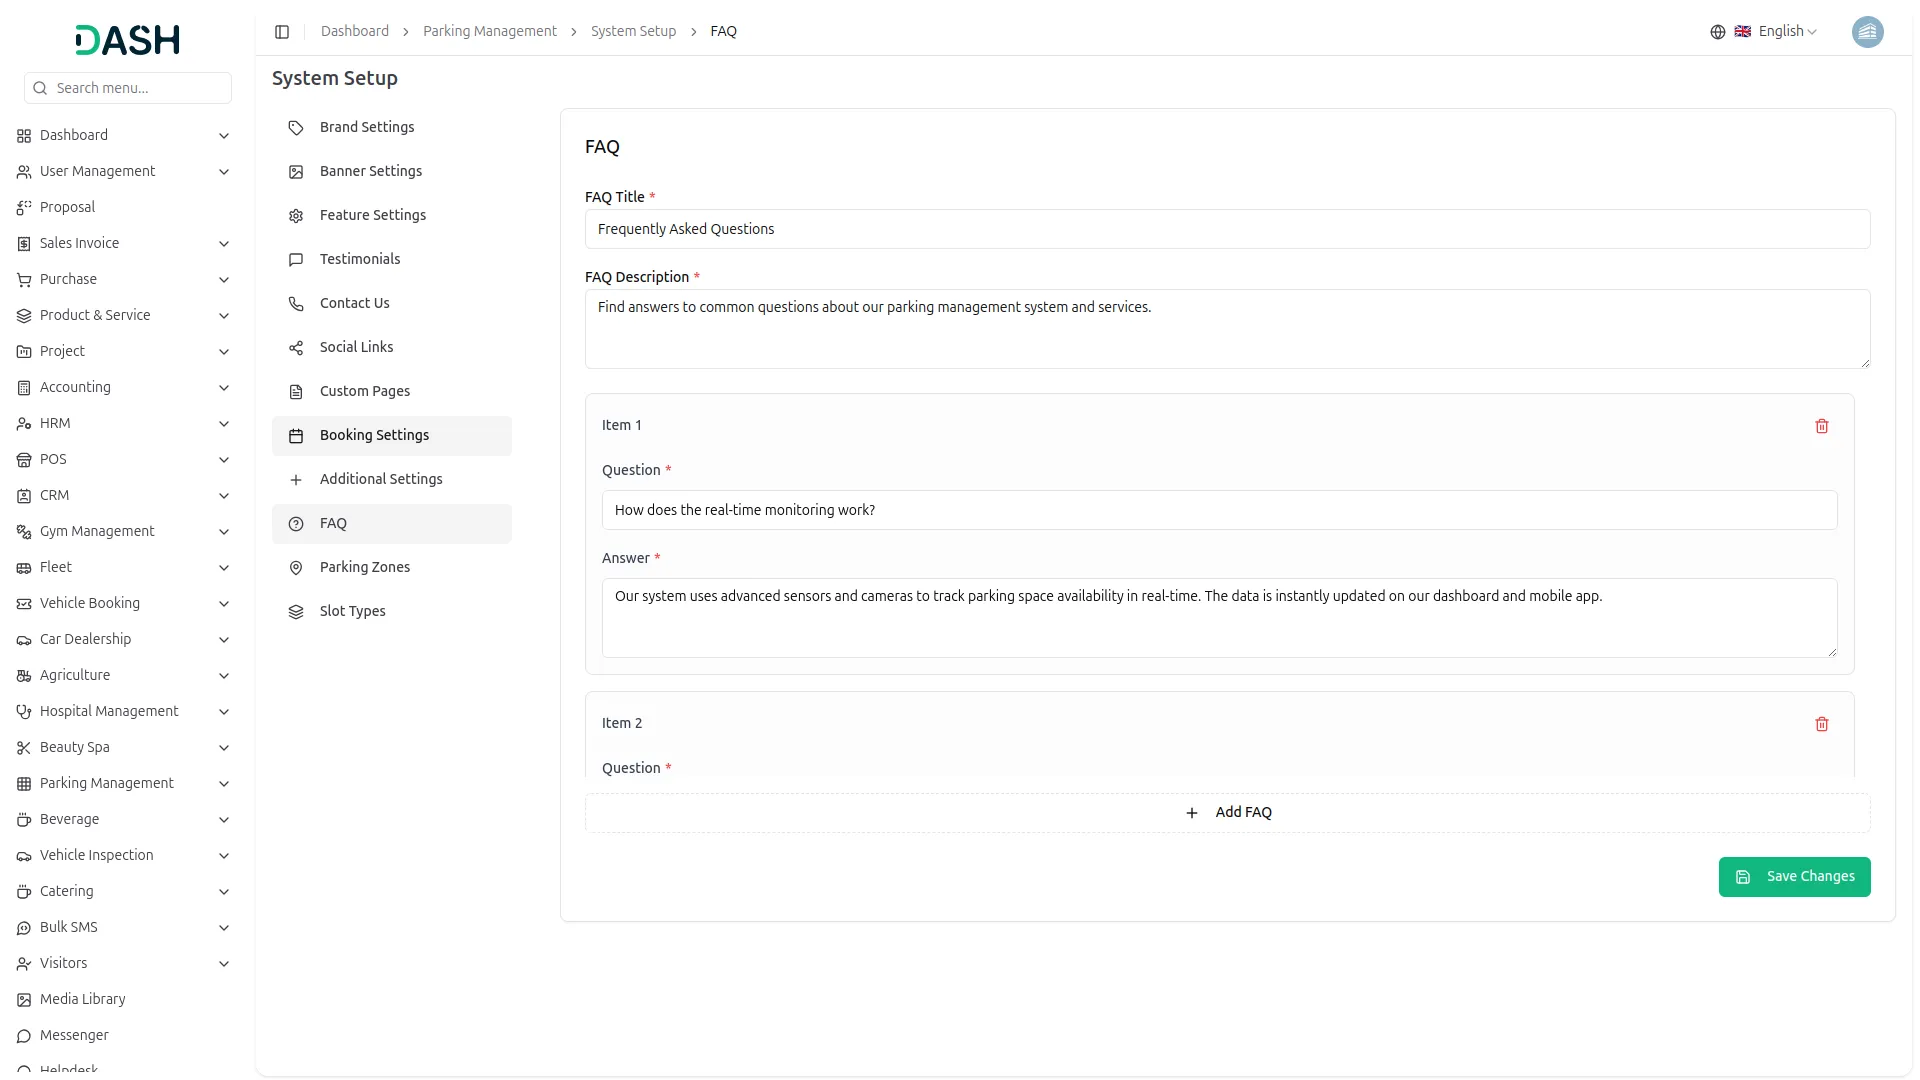Click the Save Changes button
Screen dimensions: 1920x1080
coord(1794,877)
